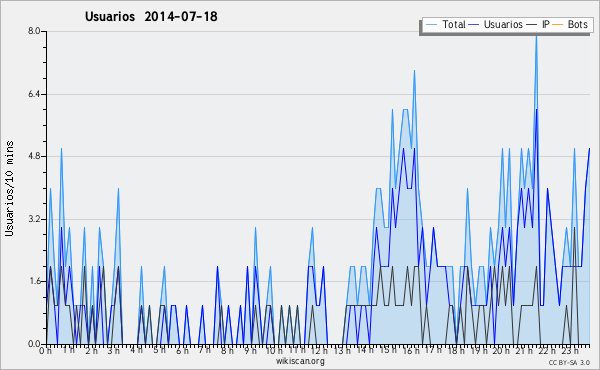Click the 'wikiscan.org' source text
This screenshot has height=370, width=600.
click(300, 361)
